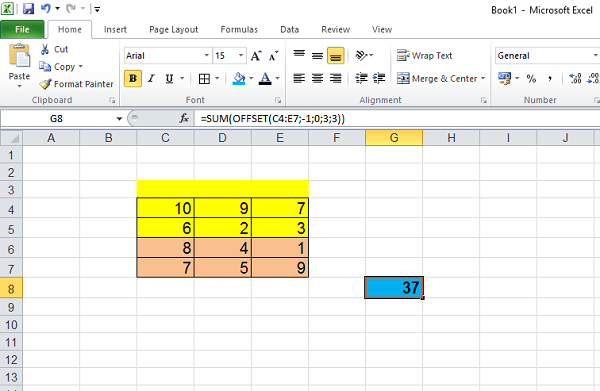Click the Save icon in Quick Access toolbar
600x391 pixels.
click(x=29, y=8)
